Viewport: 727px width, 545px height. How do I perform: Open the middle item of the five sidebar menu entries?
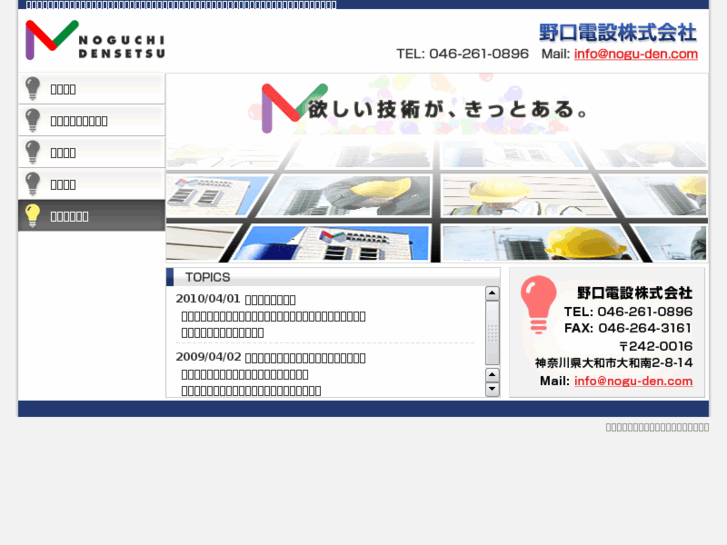(92, 153)
